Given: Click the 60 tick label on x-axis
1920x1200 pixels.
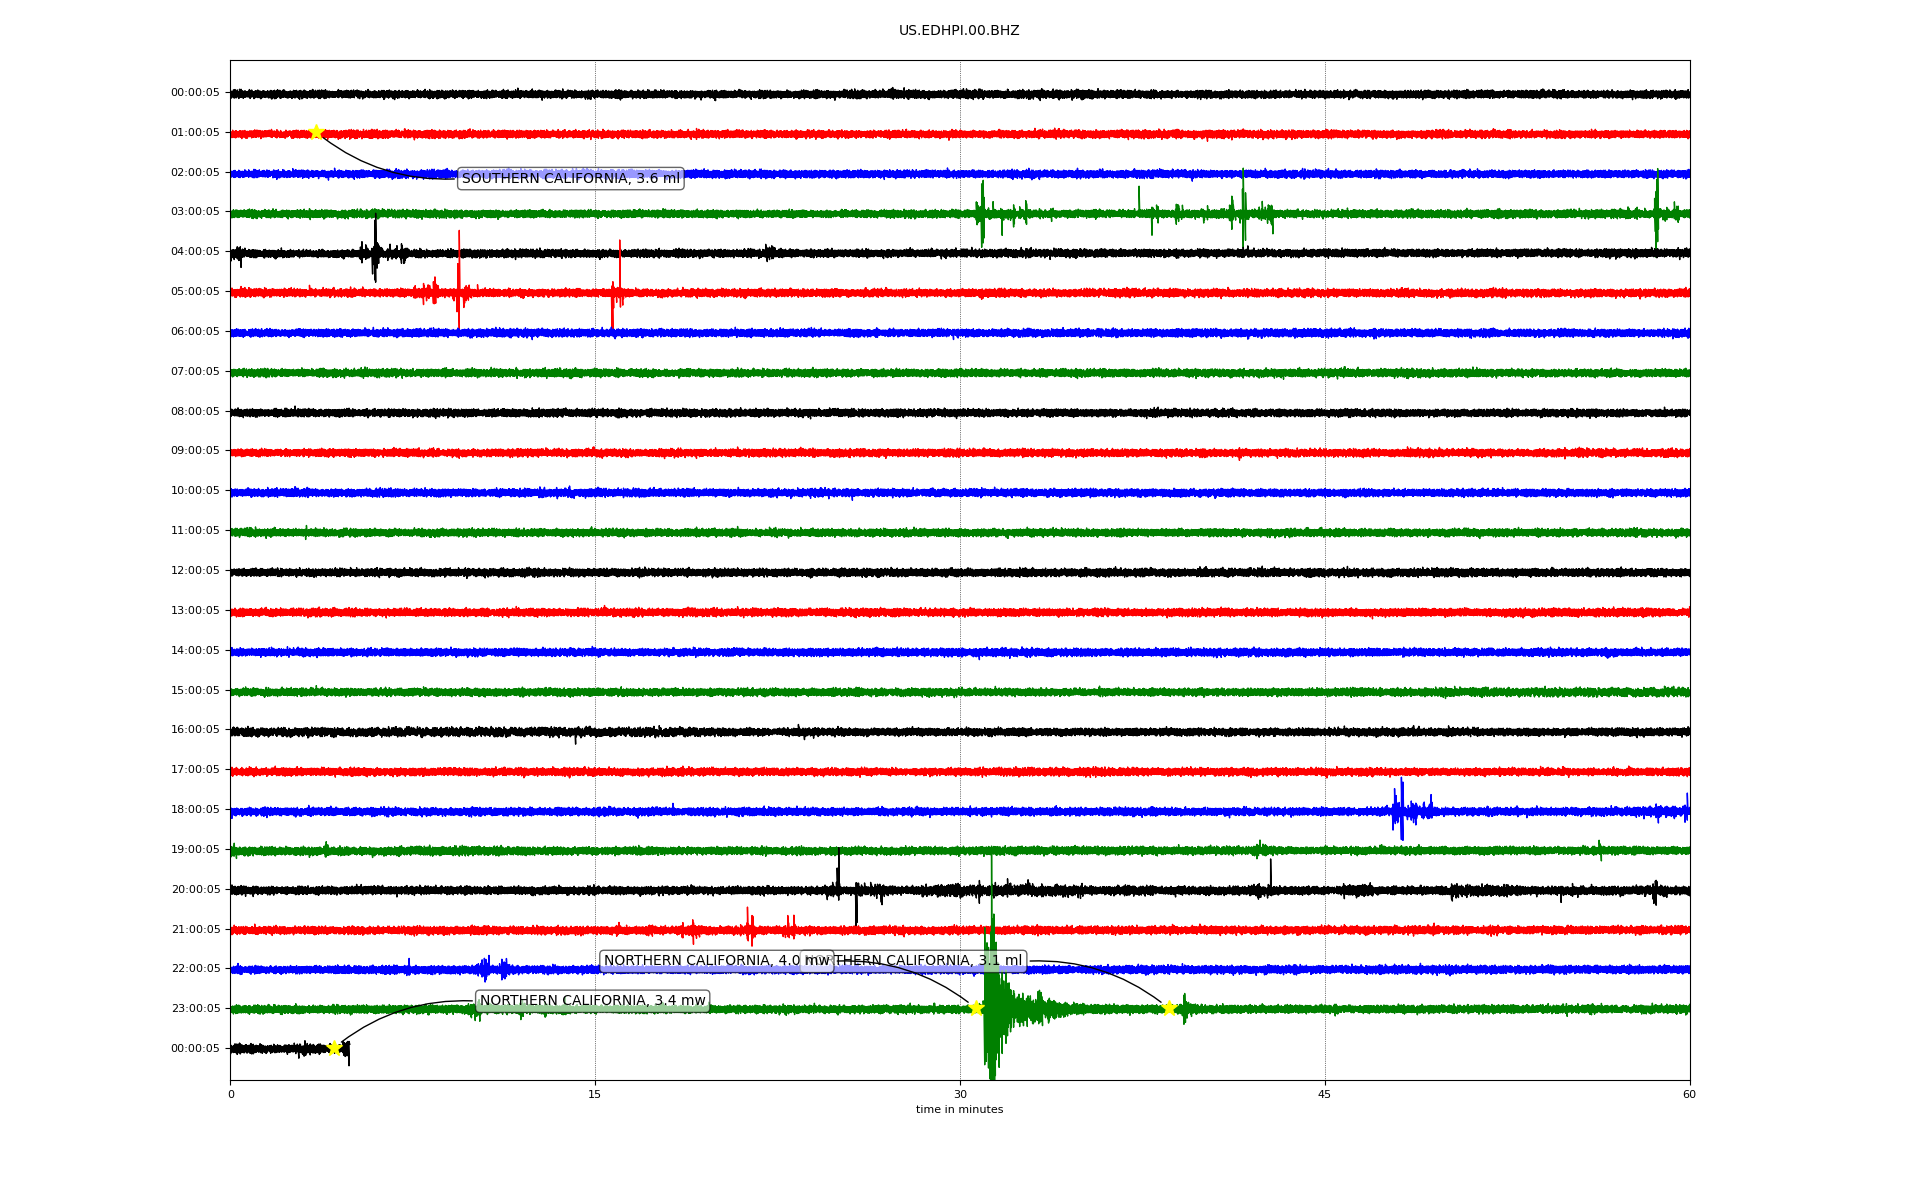Looking at the screenshot, I should [1689, 1094].
